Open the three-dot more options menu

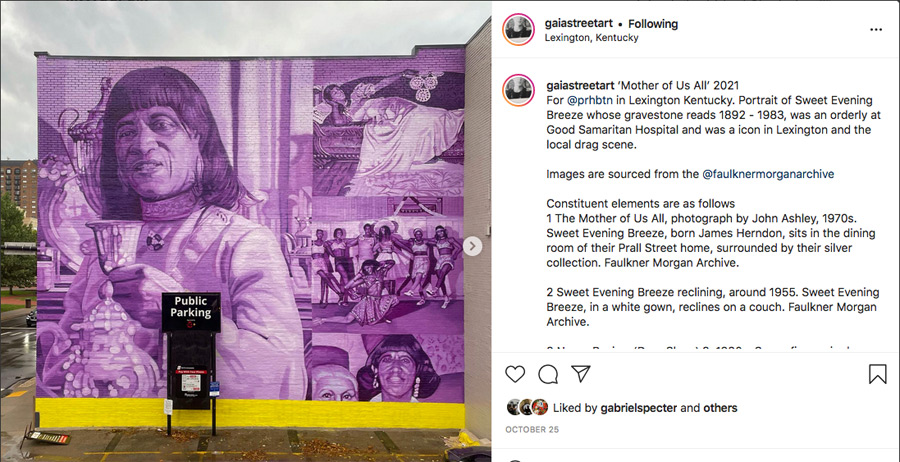click(x=876, y=30)
